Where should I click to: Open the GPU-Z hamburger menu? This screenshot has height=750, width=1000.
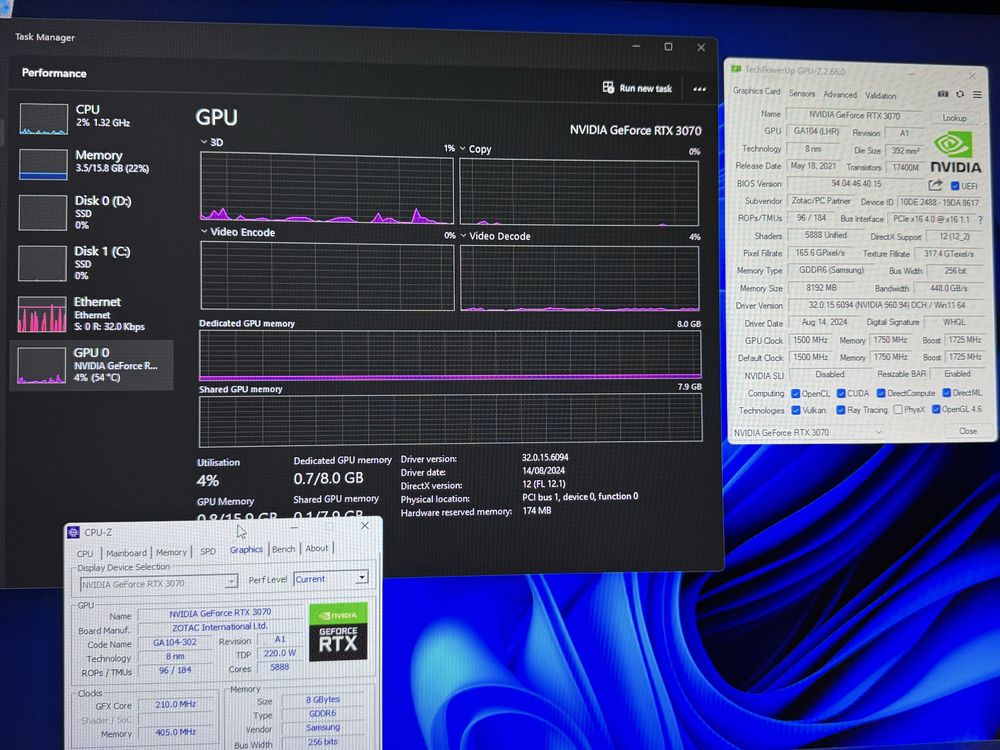(977, 94)
